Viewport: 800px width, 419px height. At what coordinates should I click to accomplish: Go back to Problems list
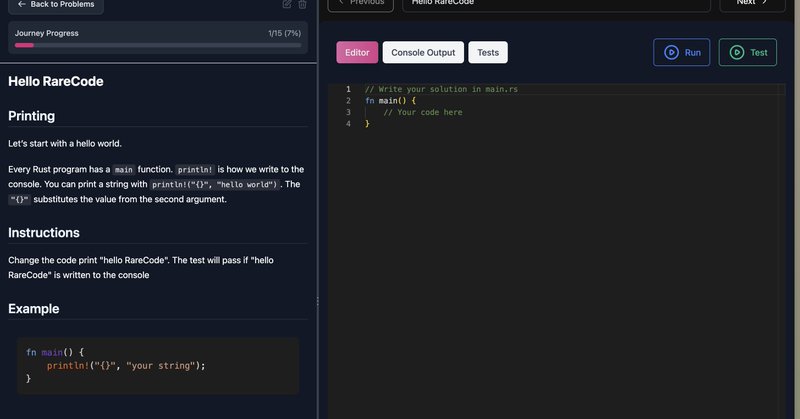click(x=56, y=5)
